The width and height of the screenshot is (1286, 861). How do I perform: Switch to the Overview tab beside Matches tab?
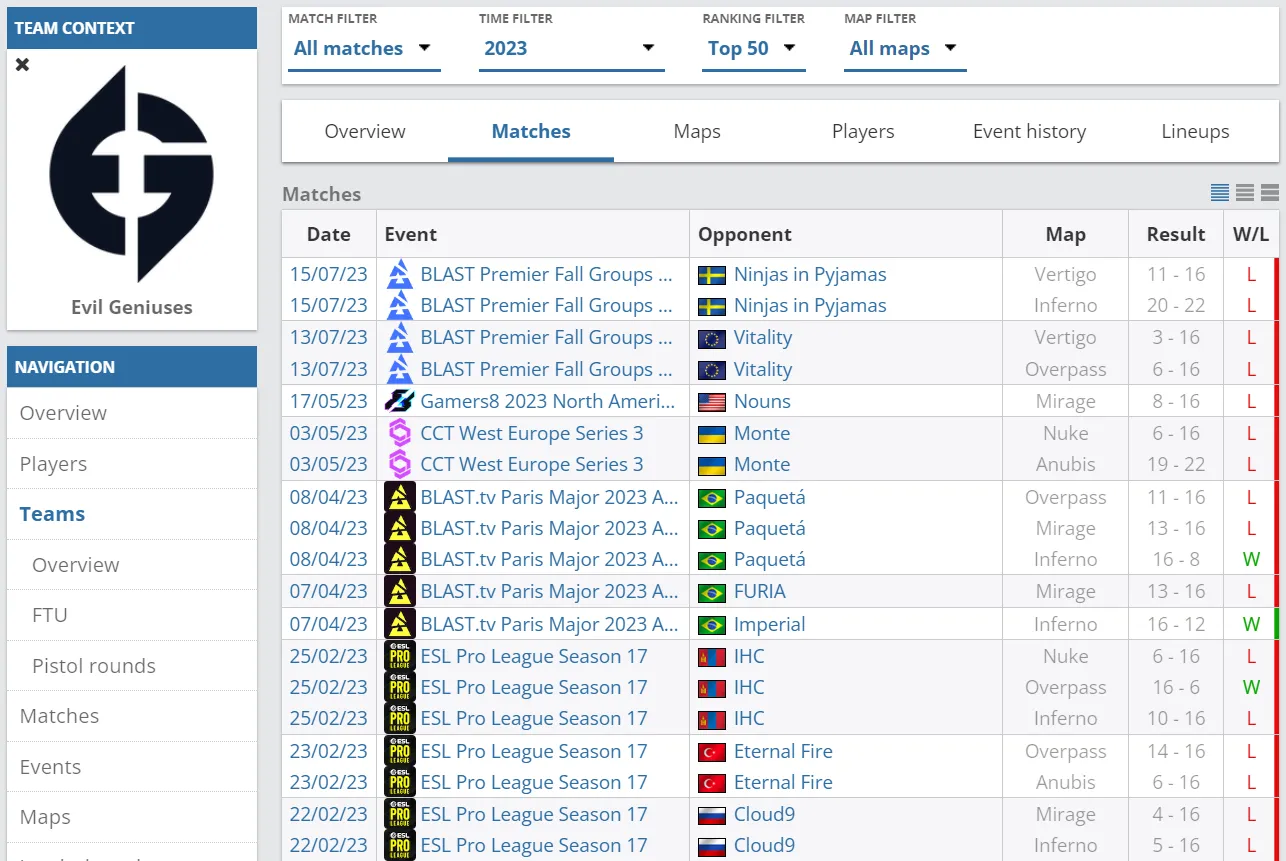365,132
